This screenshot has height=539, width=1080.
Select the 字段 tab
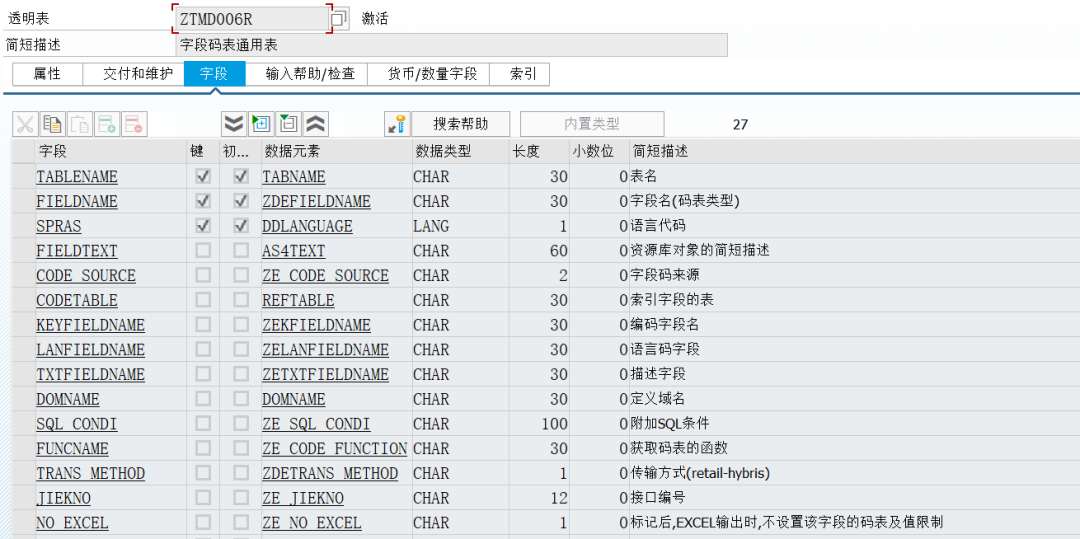[x=214, y=74]
